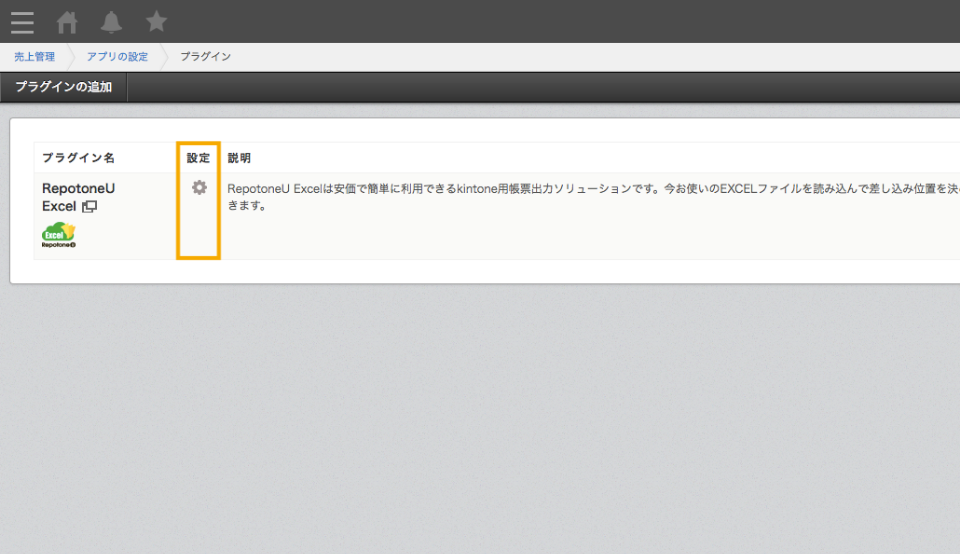
Task: Navigate to 売上管理 breadcrumb
Action: click(34, 56)
